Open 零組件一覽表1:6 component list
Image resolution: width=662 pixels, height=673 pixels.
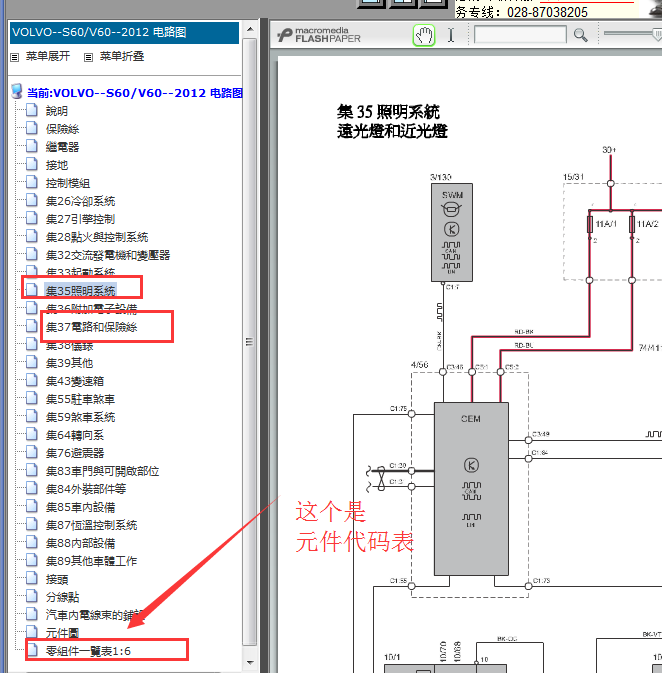(88, 651)
